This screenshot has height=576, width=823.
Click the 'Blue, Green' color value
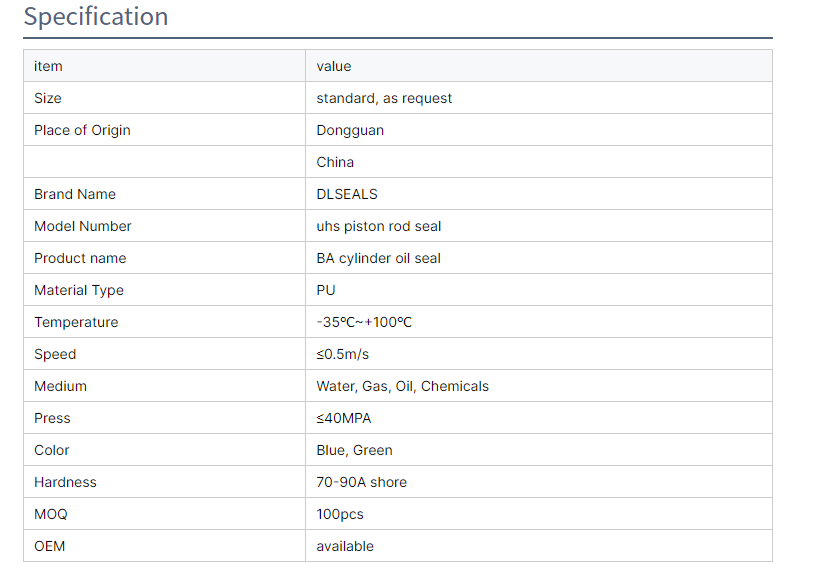(354, 450)
